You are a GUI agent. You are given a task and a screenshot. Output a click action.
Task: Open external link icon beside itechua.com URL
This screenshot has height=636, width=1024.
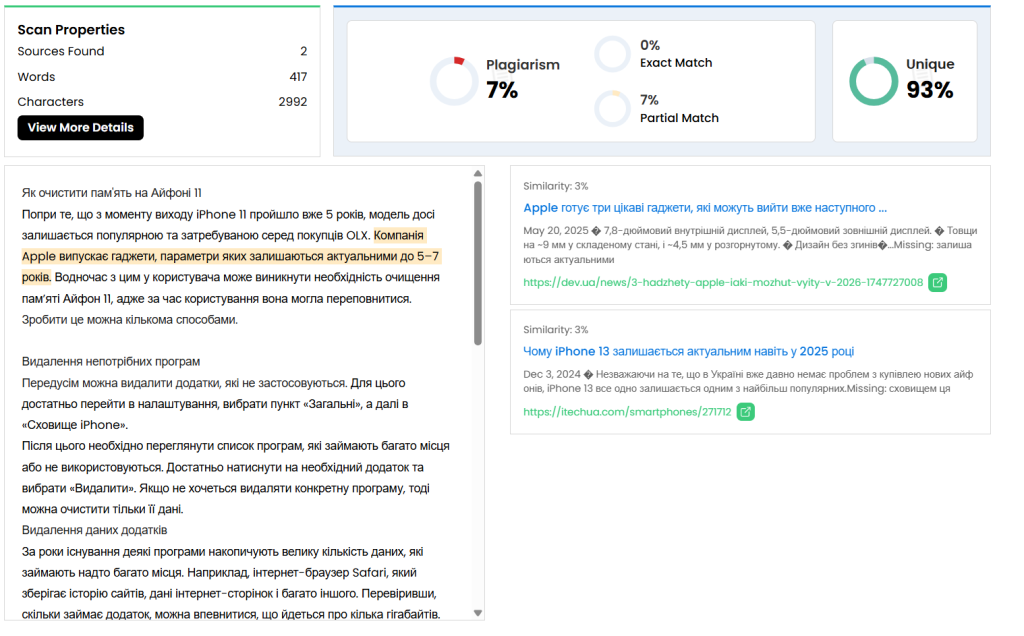coord(746,412)
